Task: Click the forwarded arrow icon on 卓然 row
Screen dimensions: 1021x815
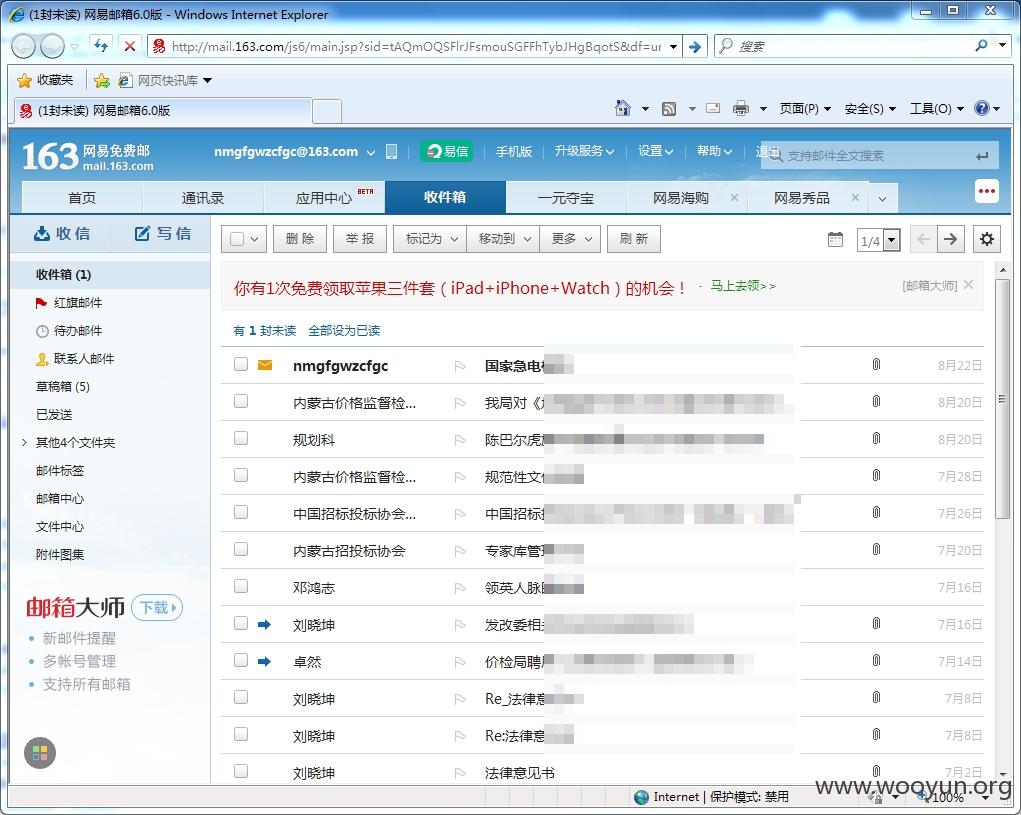Action: [264, 661]
